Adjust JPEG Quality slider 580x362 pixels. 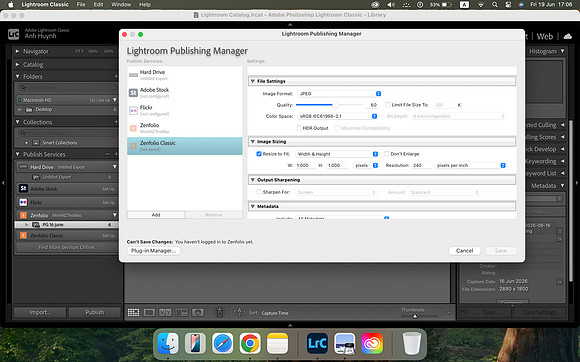pyautogui.click(x=335, y=105)
